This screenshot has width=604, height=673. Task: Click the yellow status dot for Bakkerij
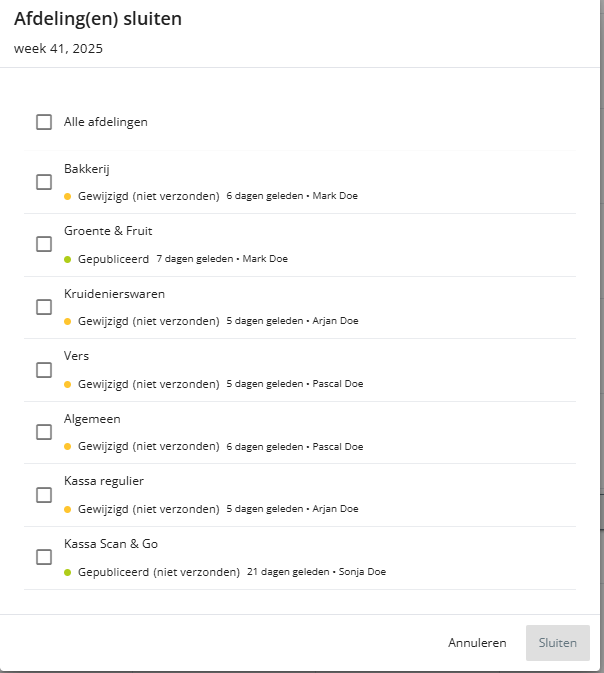click(x=68, y=196)
